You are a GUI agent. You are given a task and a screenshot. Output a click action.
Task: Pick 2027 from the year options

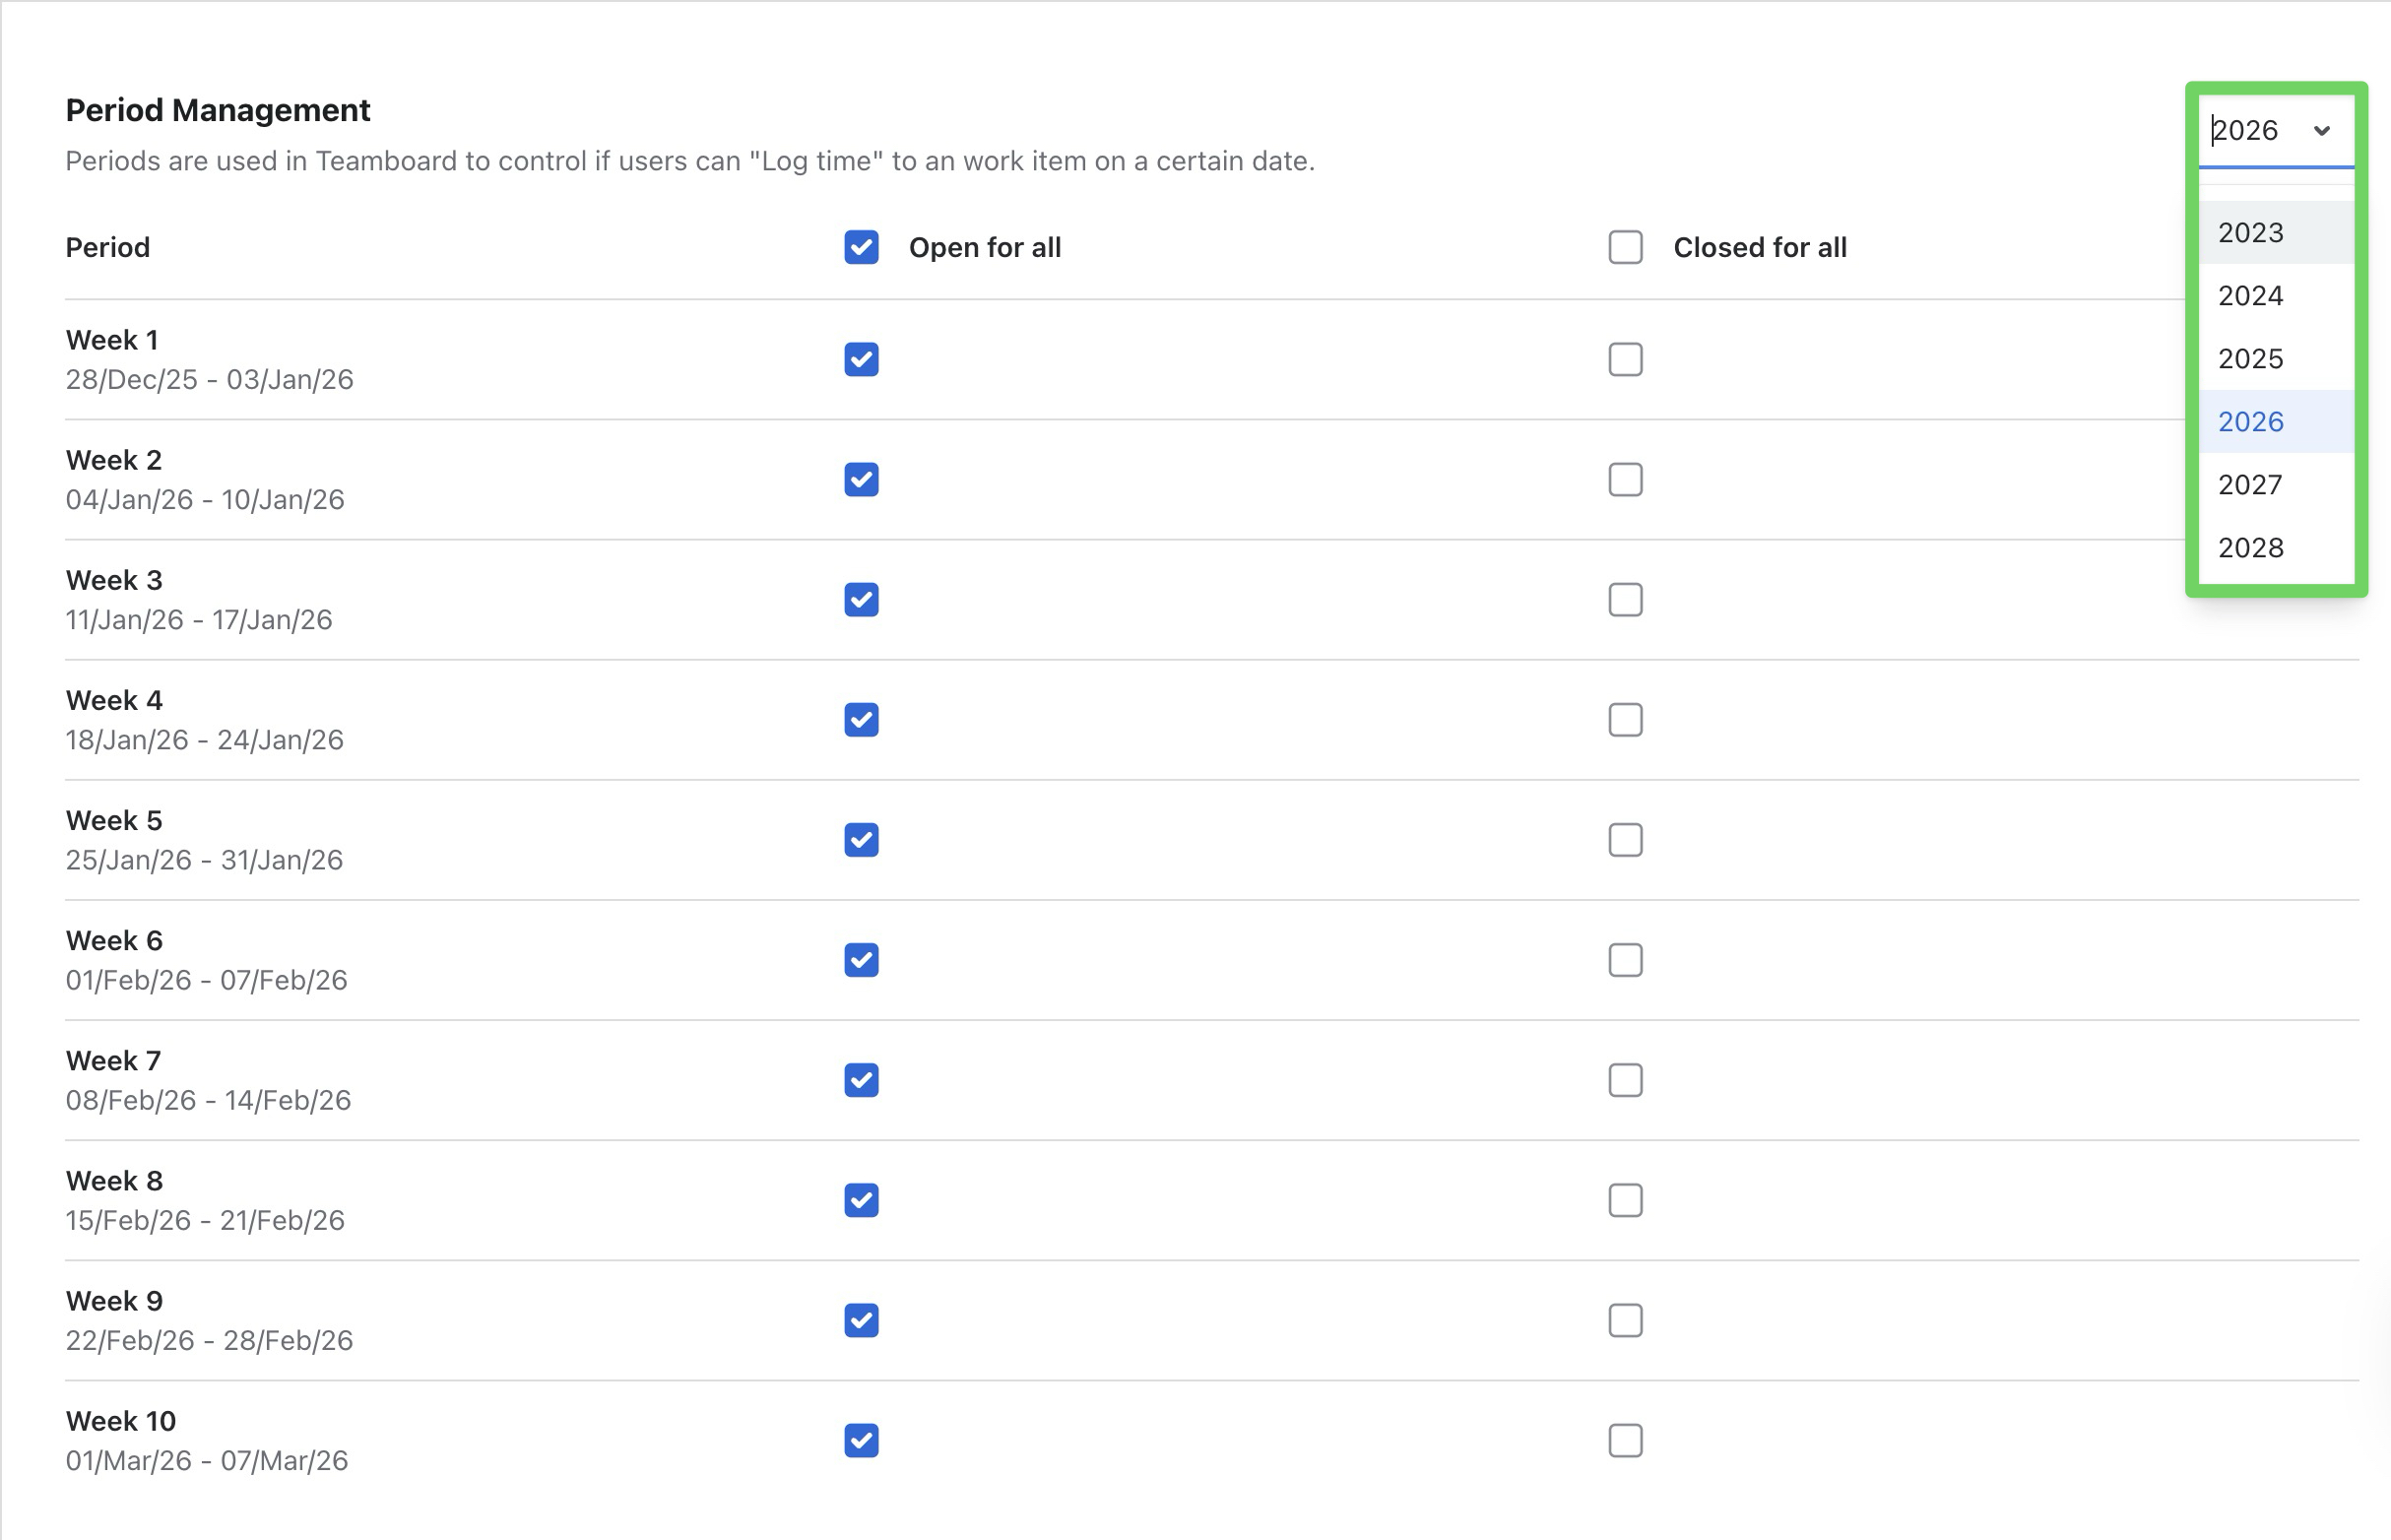tap(2250, 484)
